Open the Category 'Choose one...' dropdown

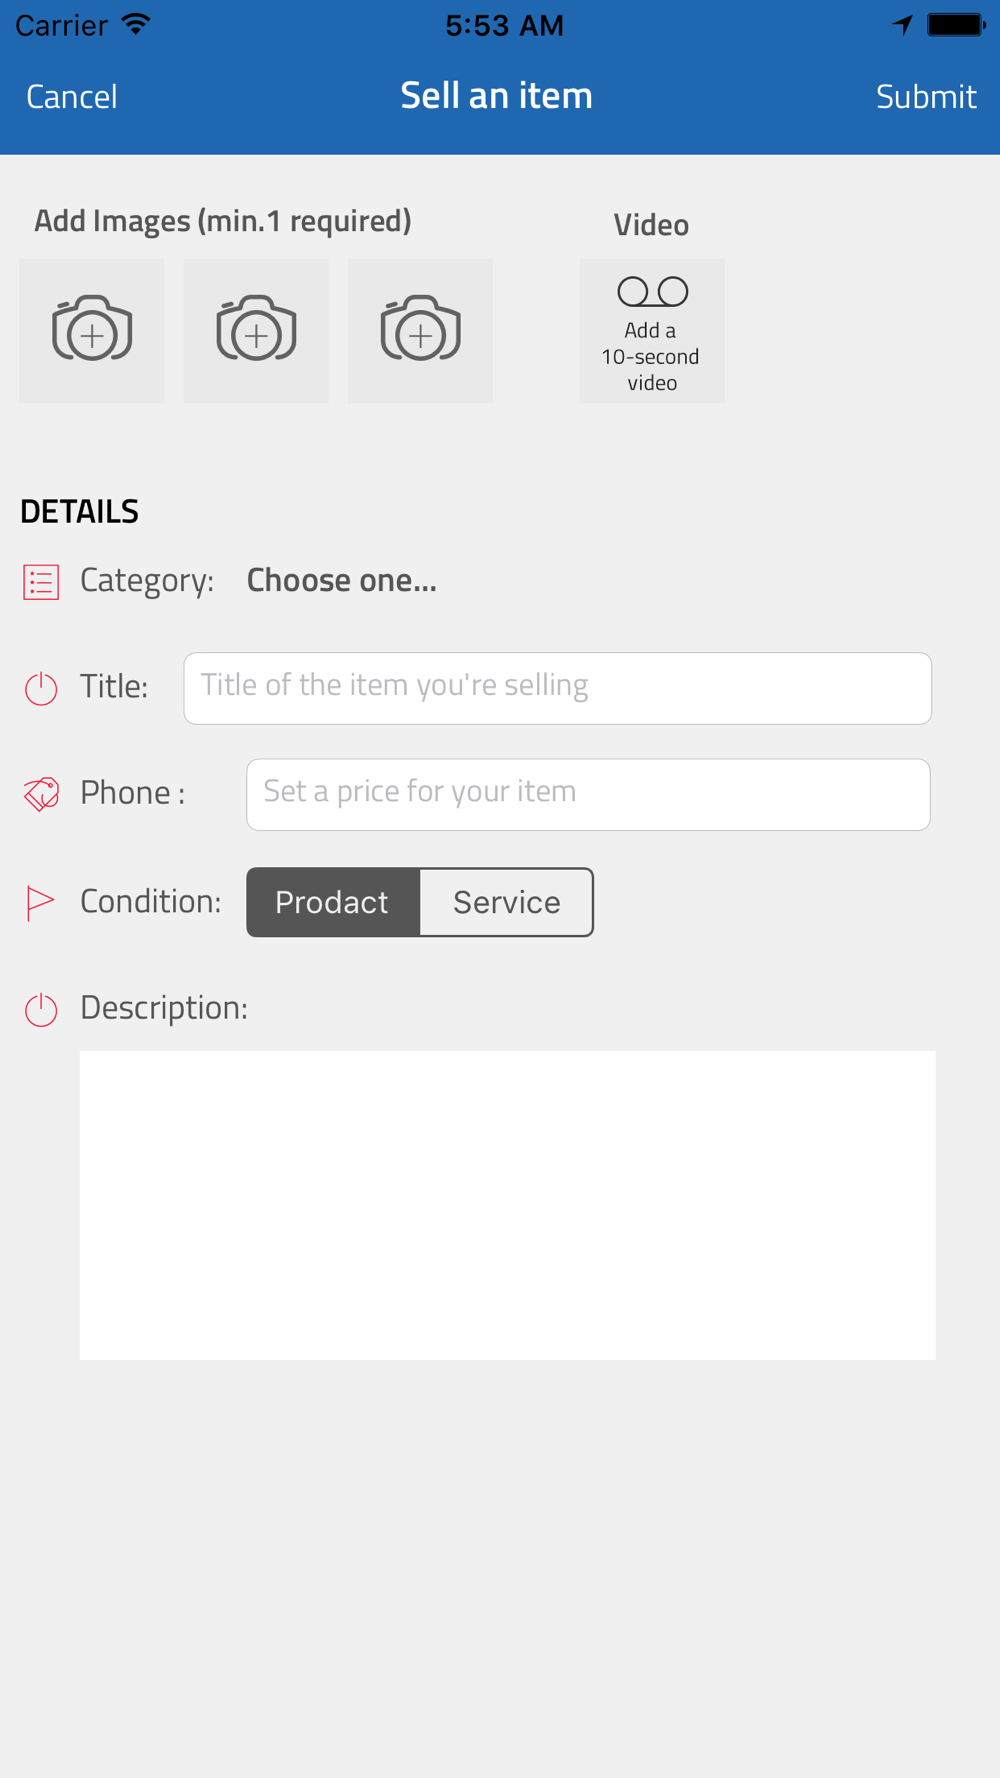pos(341,581)
